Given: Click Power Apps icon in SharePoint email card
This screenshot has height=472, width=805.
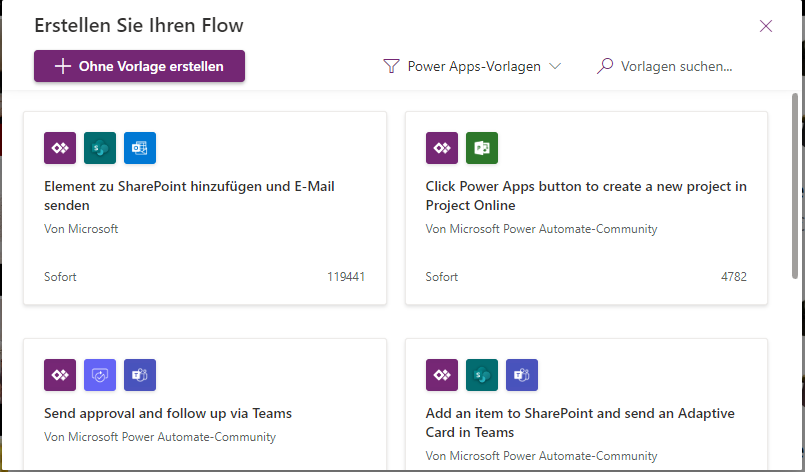Looking at the screenshot, I should tap(60, 148).
